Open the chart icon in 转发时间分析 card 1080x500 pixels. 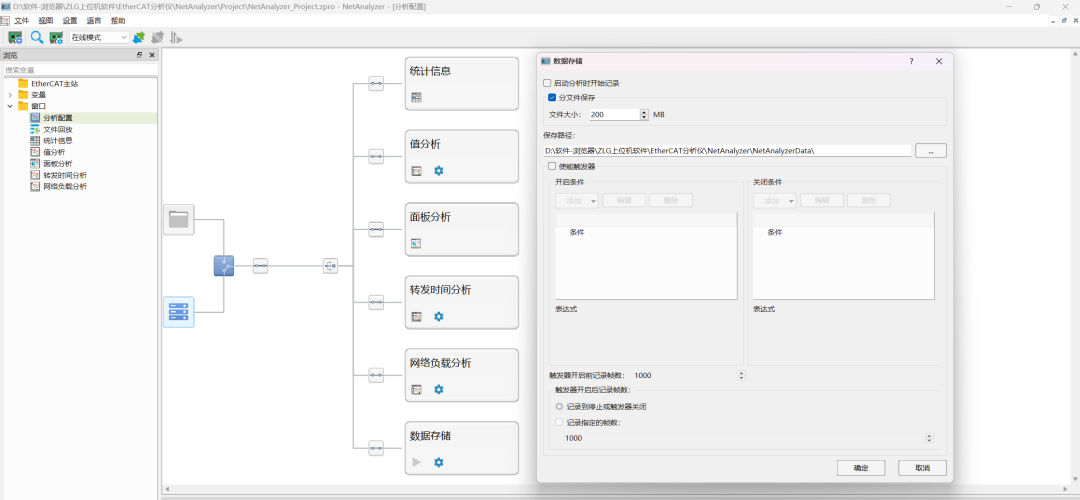(x=416, y=317)
